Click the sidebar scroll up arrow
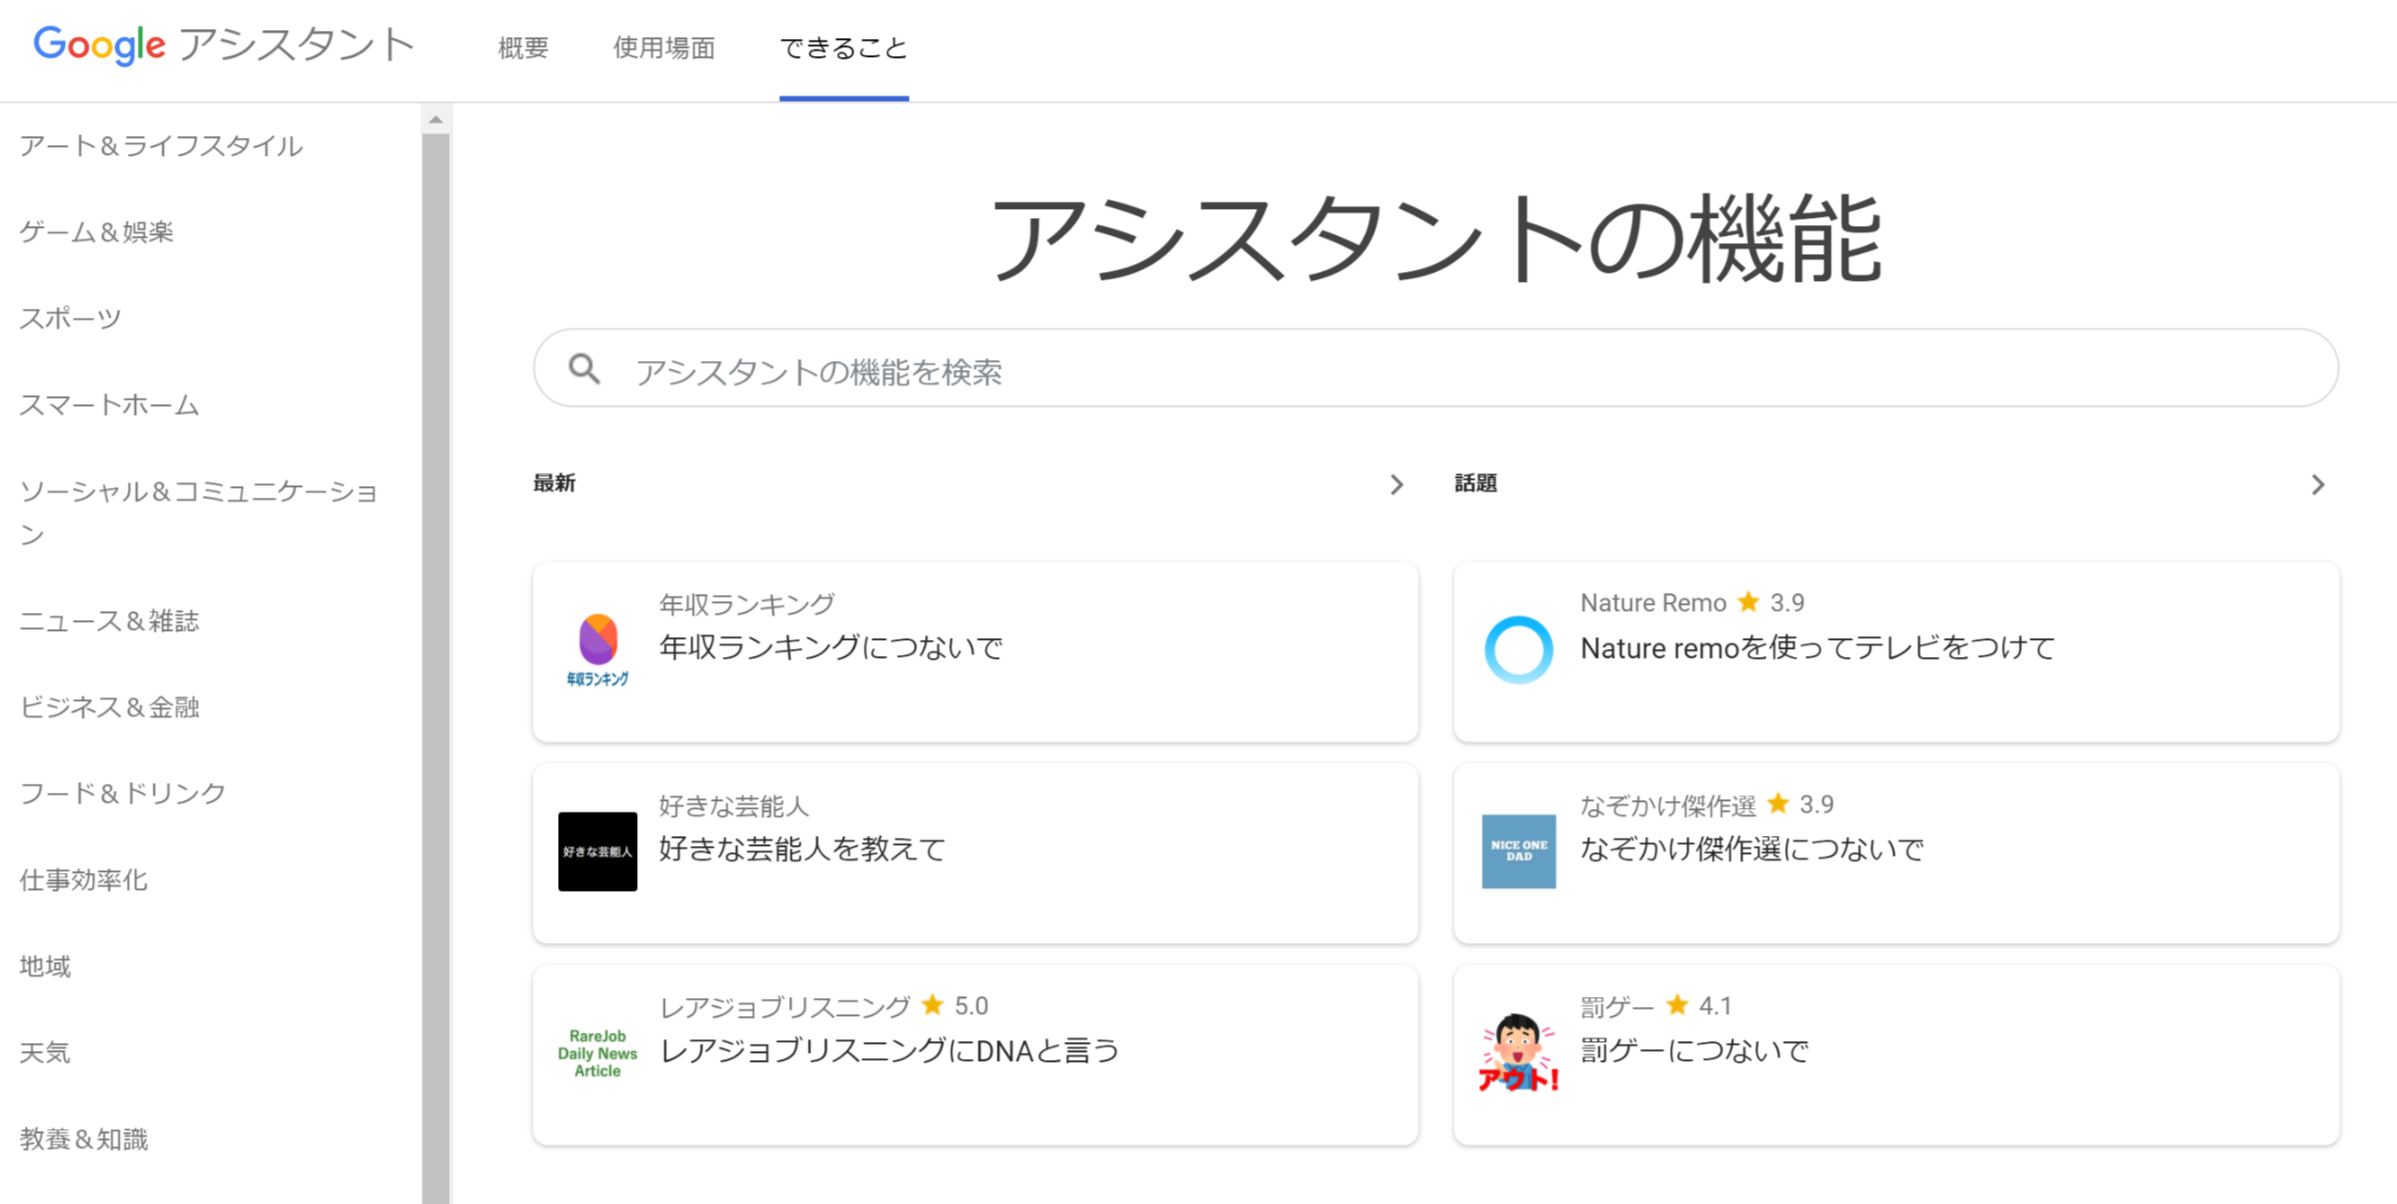This screenshot has width=2397, height=1204. 435,120
